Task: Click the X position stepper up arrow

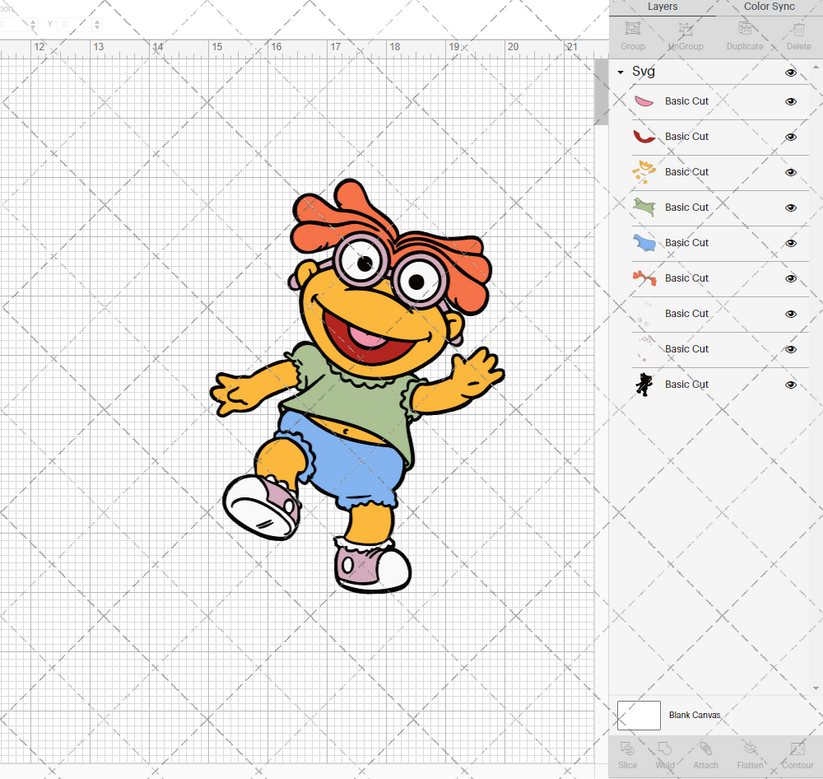Action: coord(33,22)
